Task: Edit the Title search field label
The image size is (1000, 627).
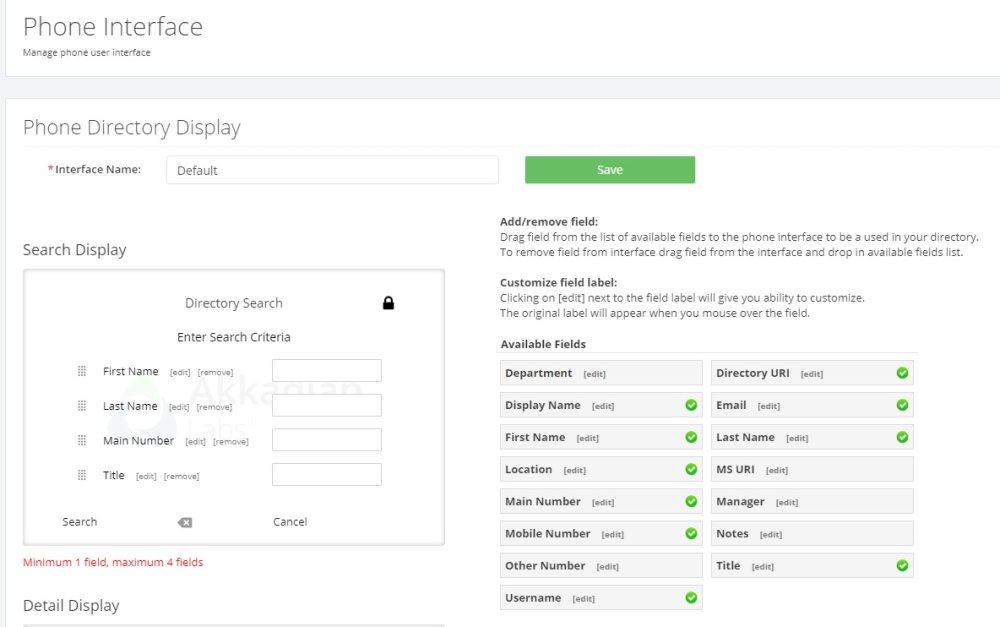Action: point(146,476)
